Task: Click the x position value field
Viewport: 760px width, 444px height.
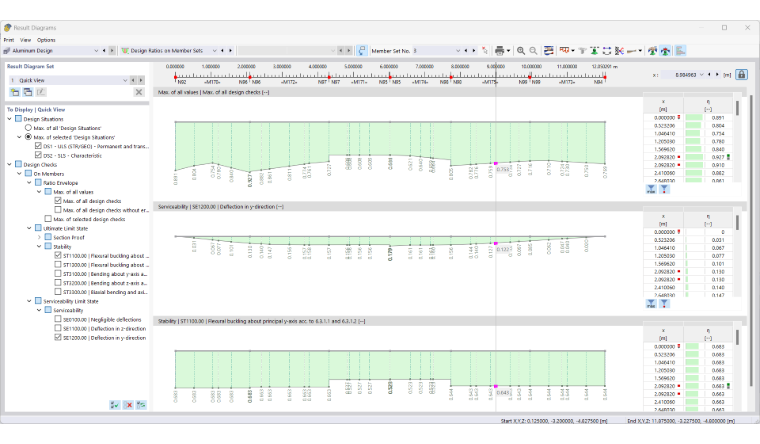Action: [680, 75]
